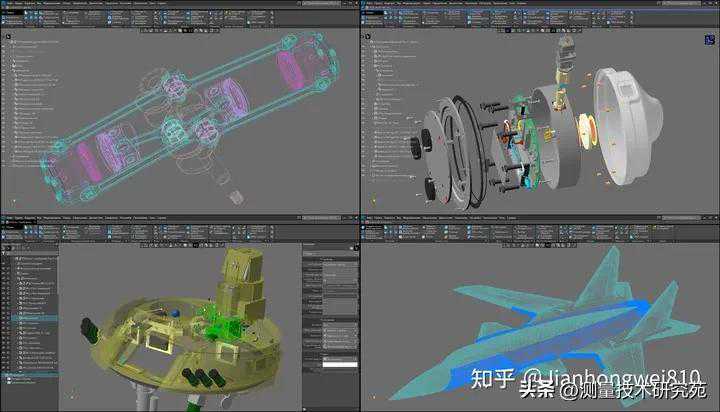The image size is (720, 412).
Task: Select the highlighted part row in the platform model tree
Action: coord(35,318)
